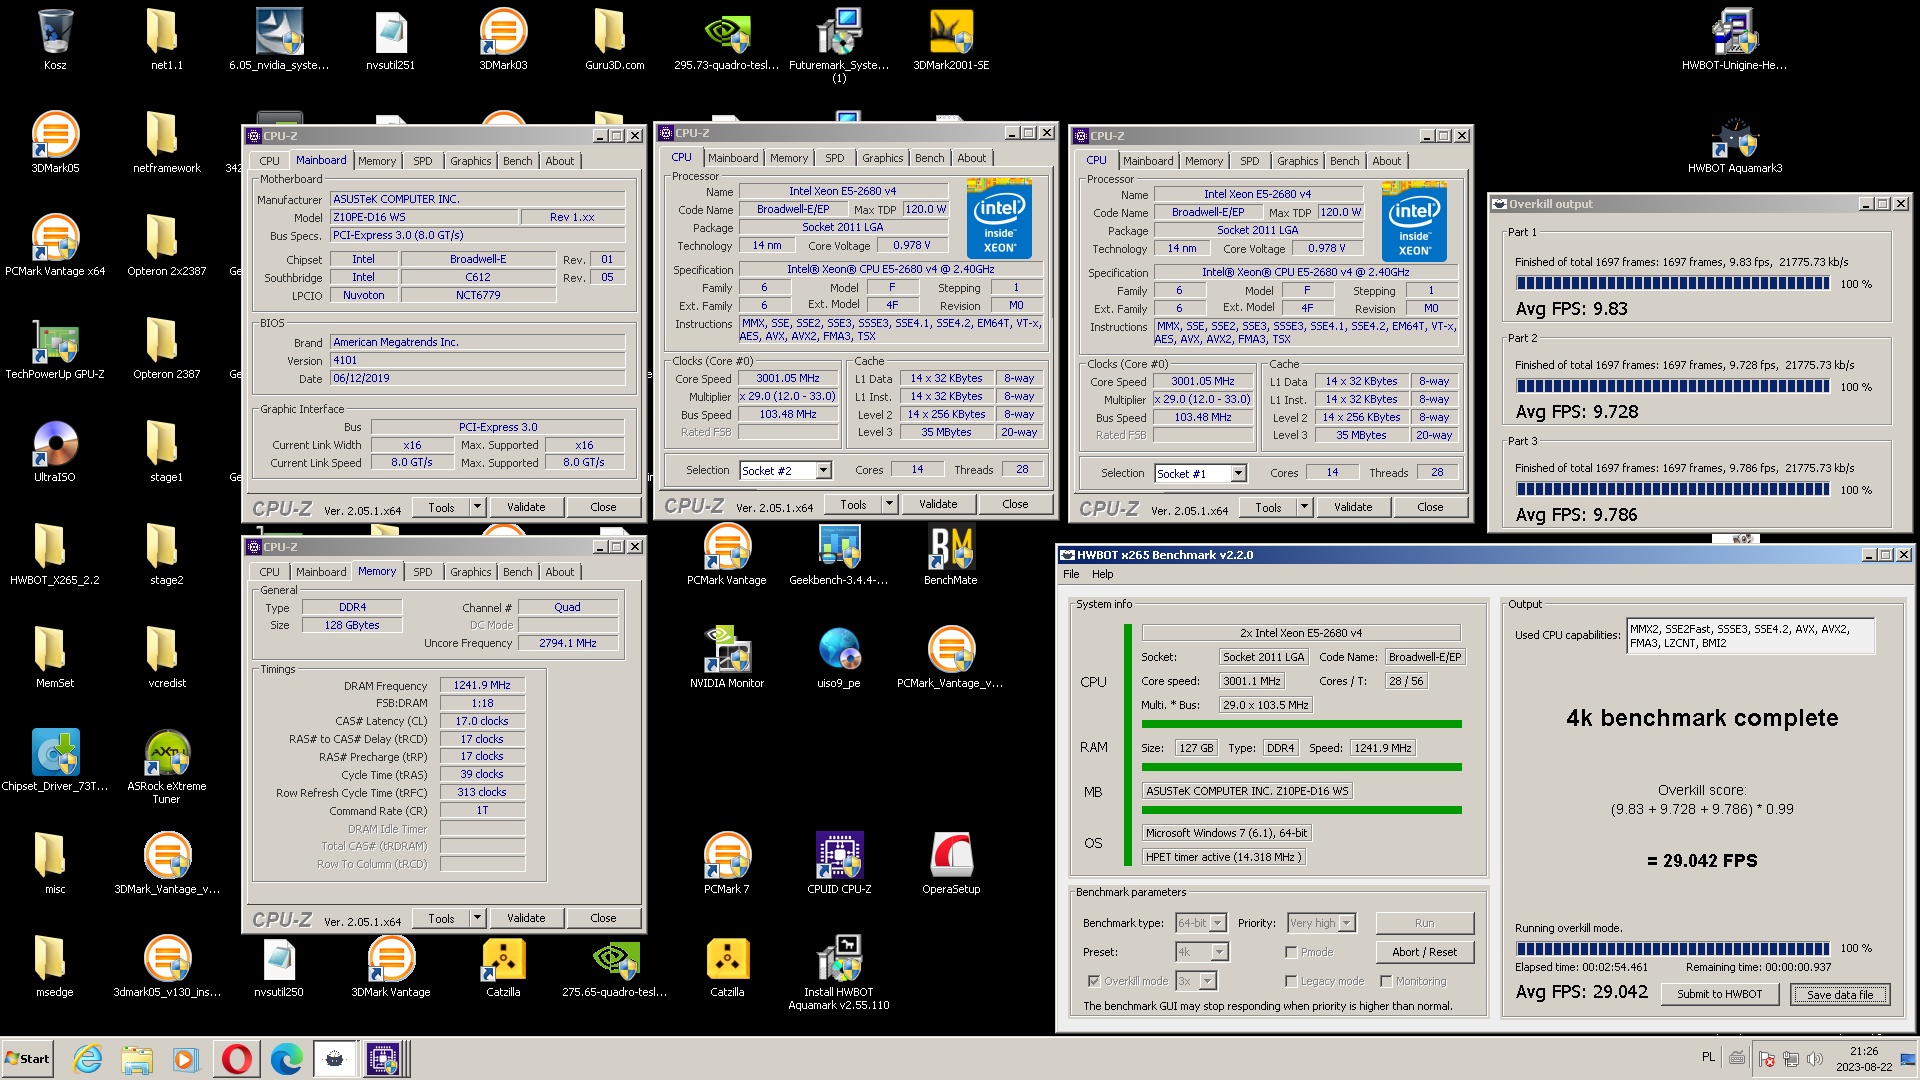Click Submit to HWBOT button
Image resolution: width=1920 pixels, height=1080 pixels.
[x=1719, y=994]
